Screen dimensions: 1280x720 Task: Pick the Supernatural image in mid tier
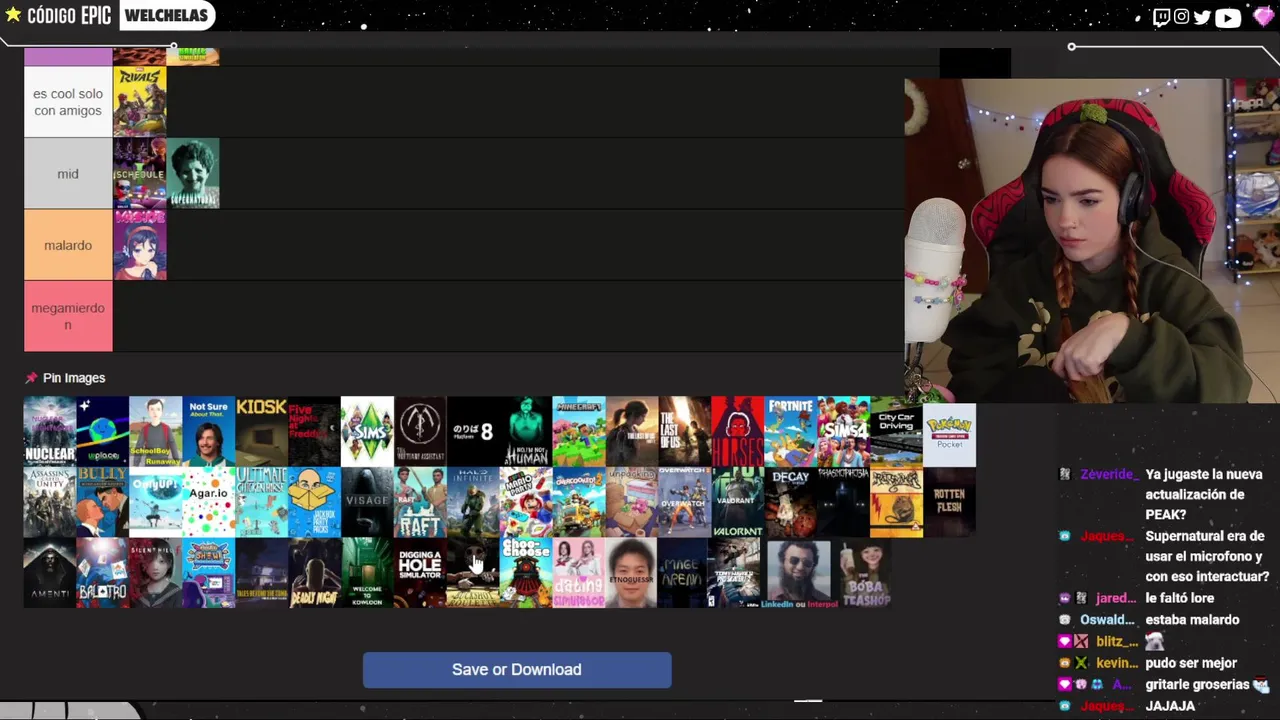point(193,174)
